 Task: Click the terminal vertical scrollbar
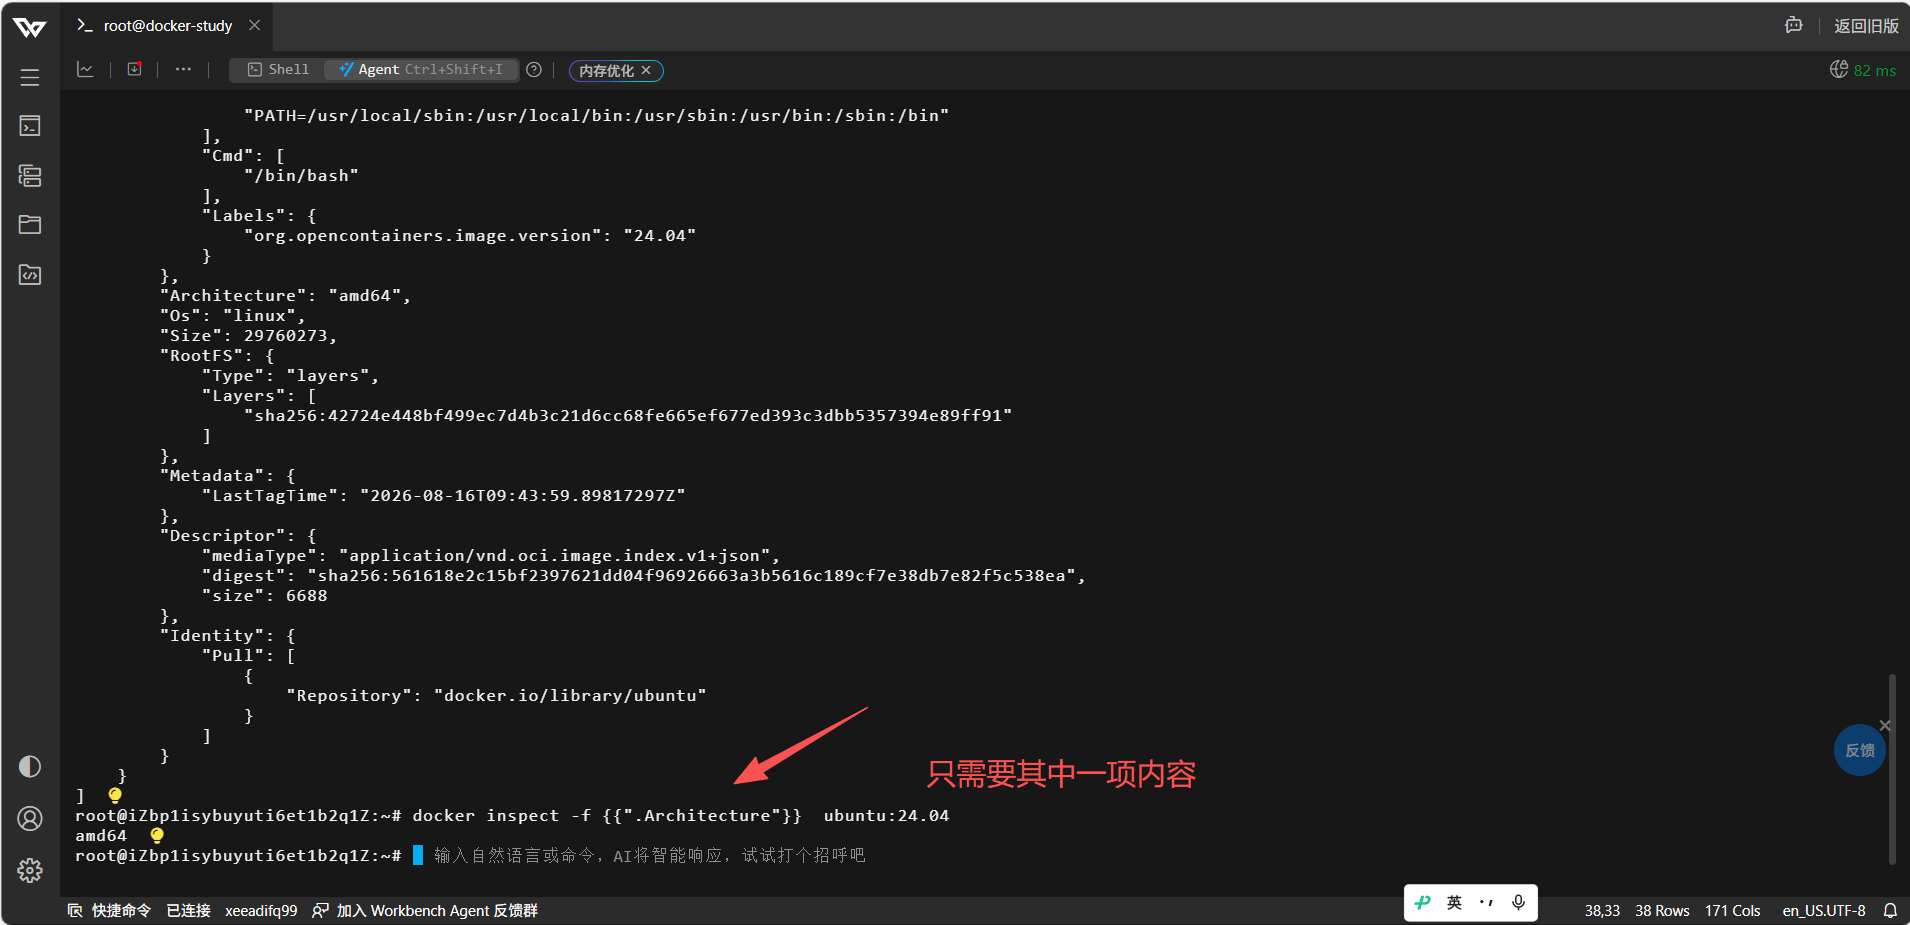point(1892,769)
